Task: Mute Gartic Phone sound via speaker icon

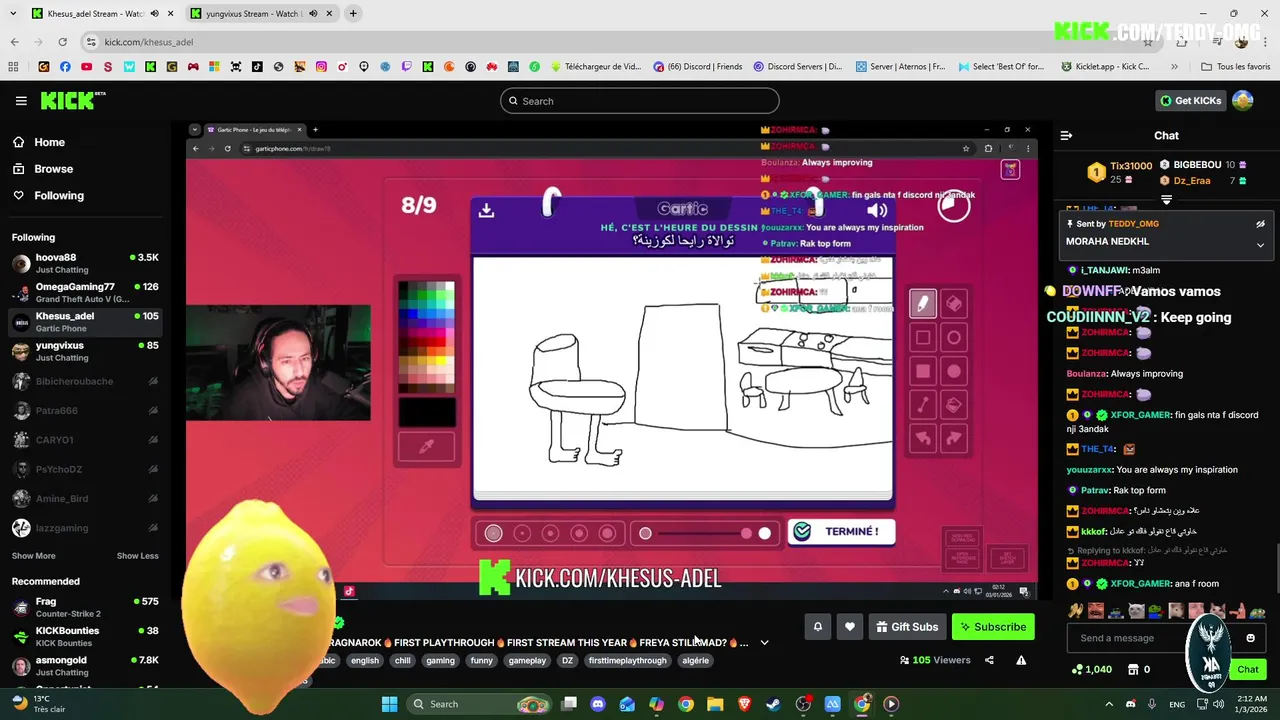Action: (877, 210)
